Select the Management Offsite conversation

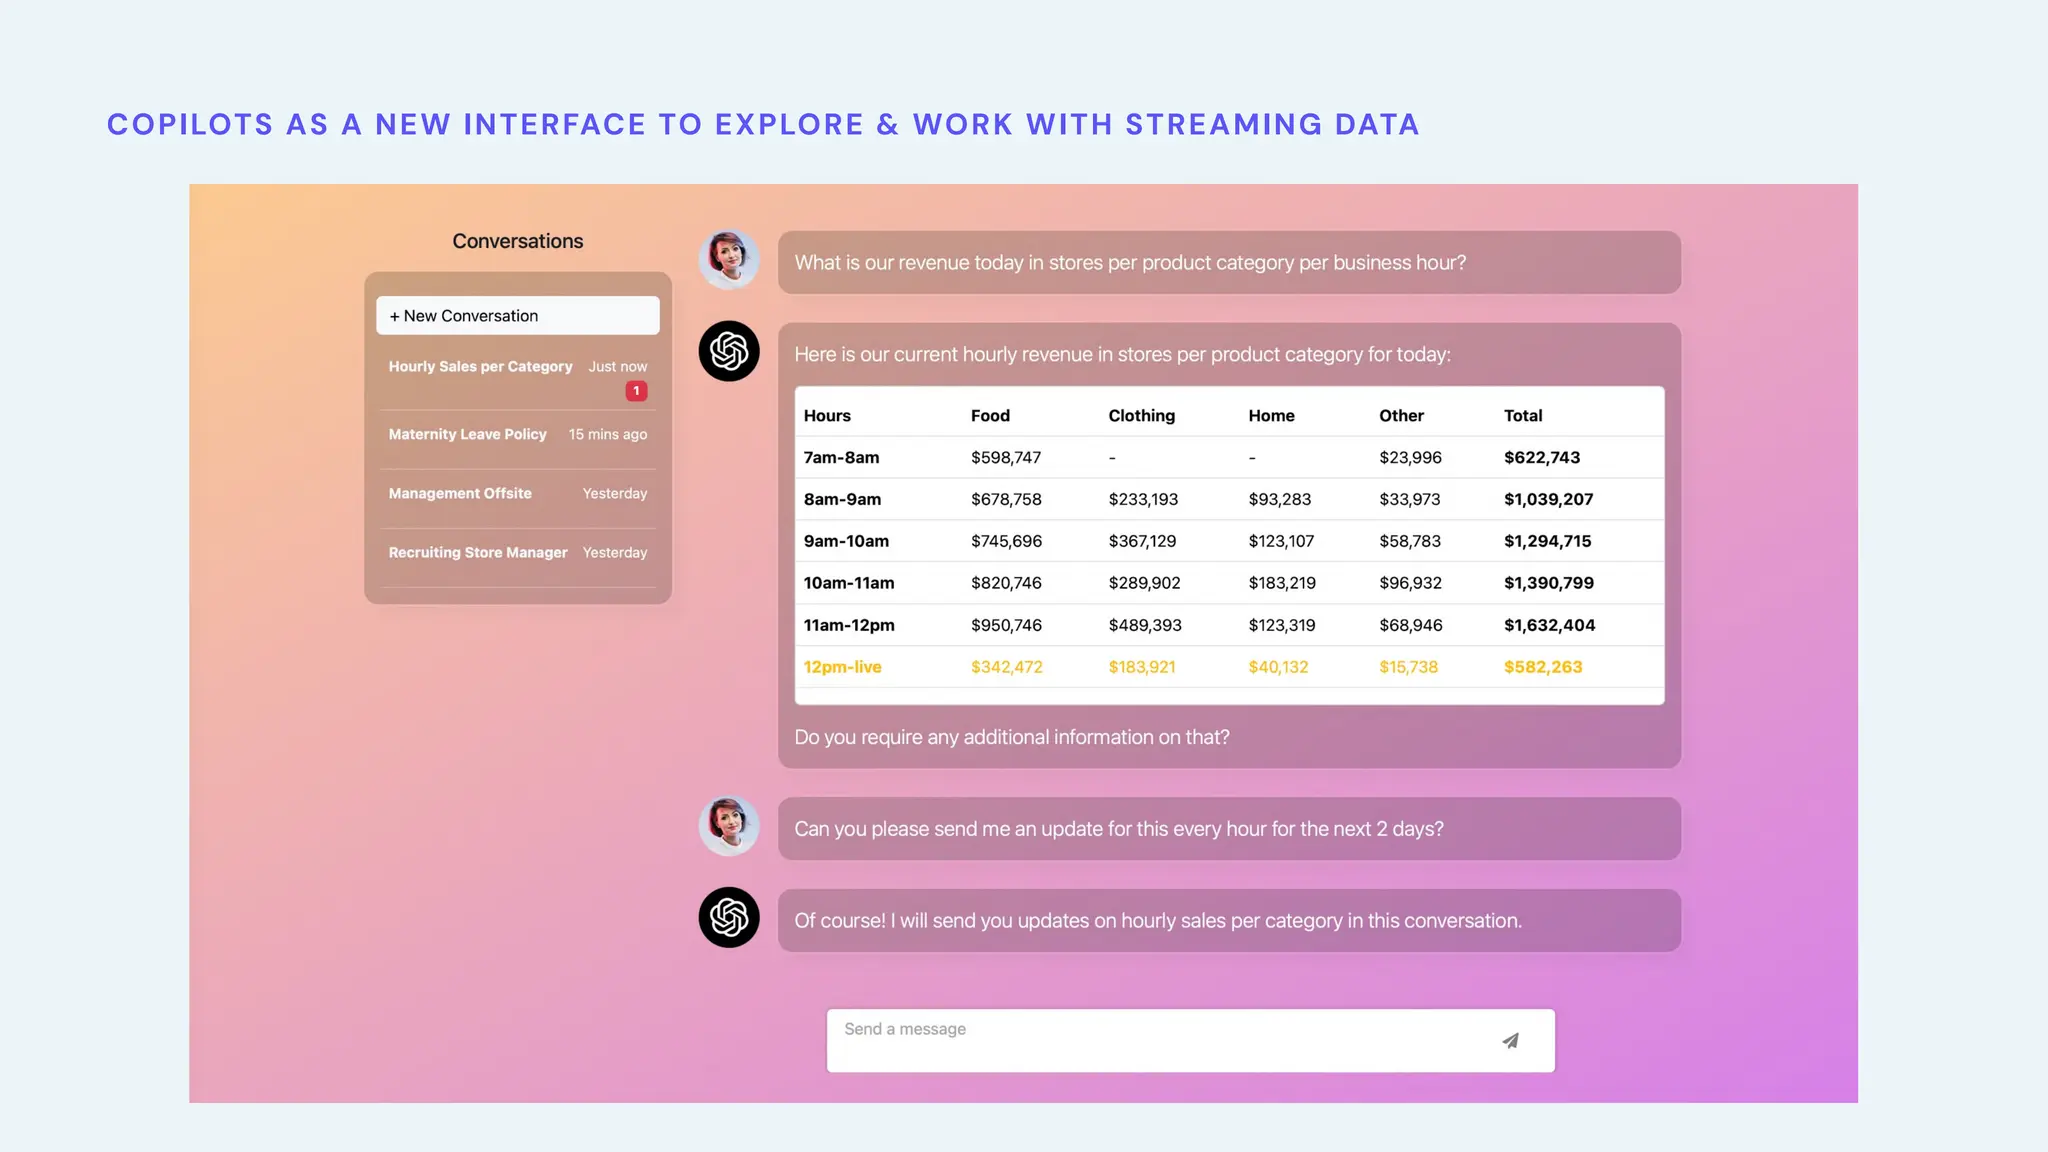[460, 493]
